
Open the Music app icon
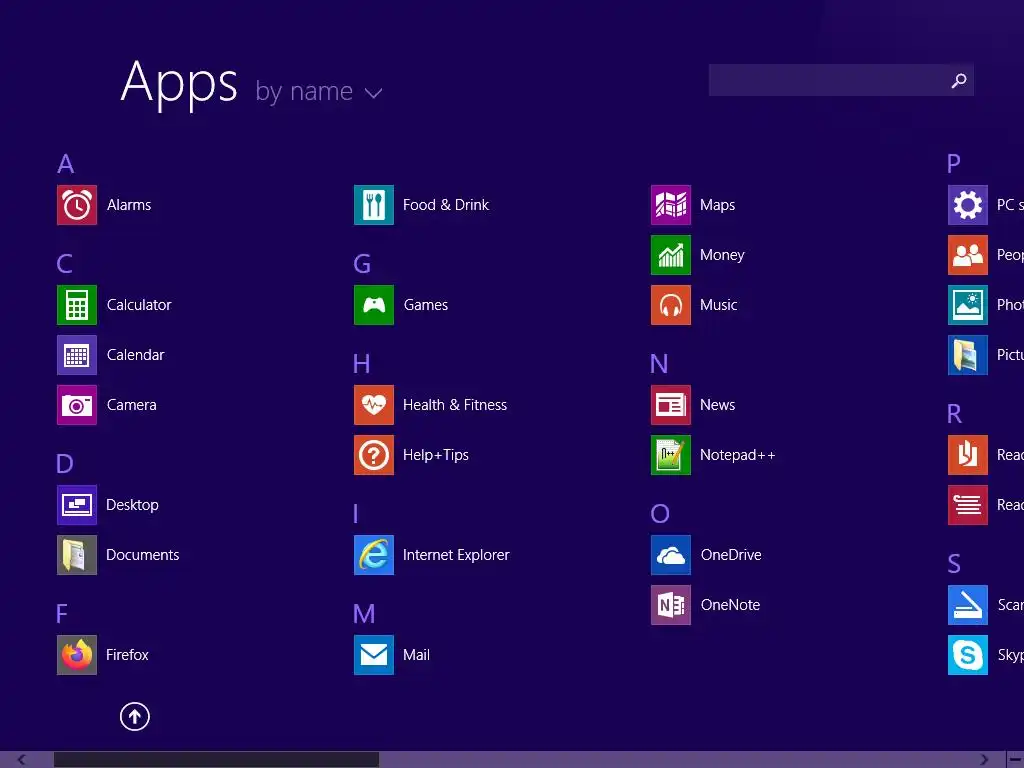tap(671, 305)
